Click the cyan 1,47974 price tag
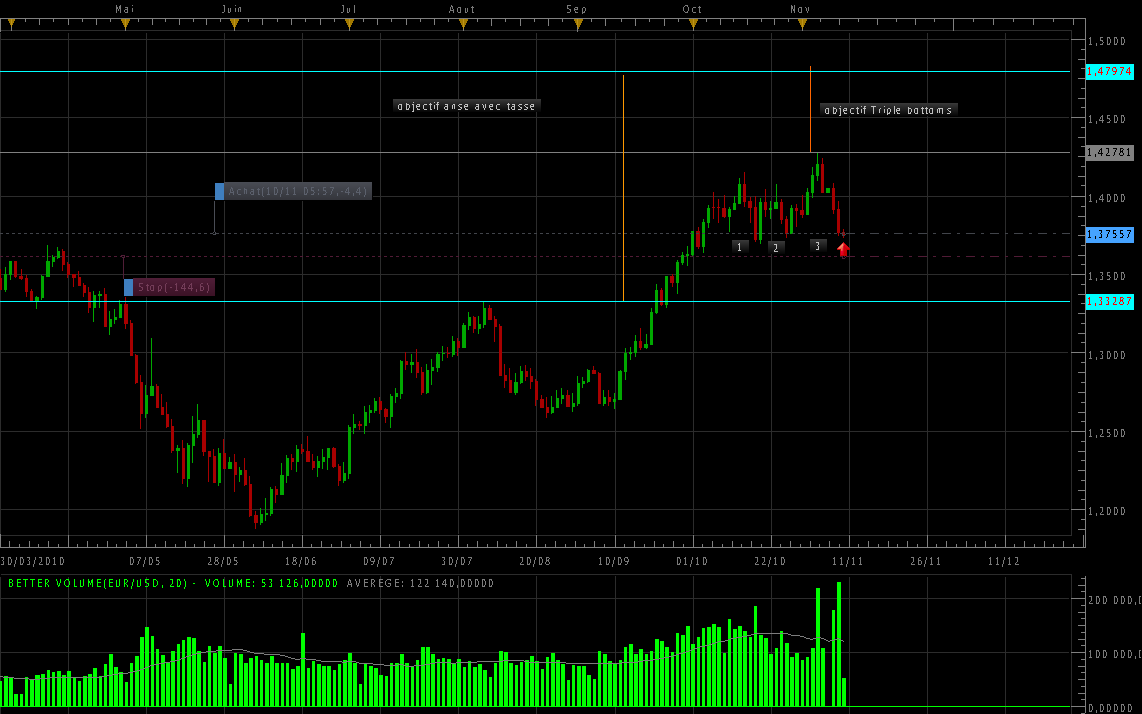Screen dimensions: 1142x714 coord(1111,72)
